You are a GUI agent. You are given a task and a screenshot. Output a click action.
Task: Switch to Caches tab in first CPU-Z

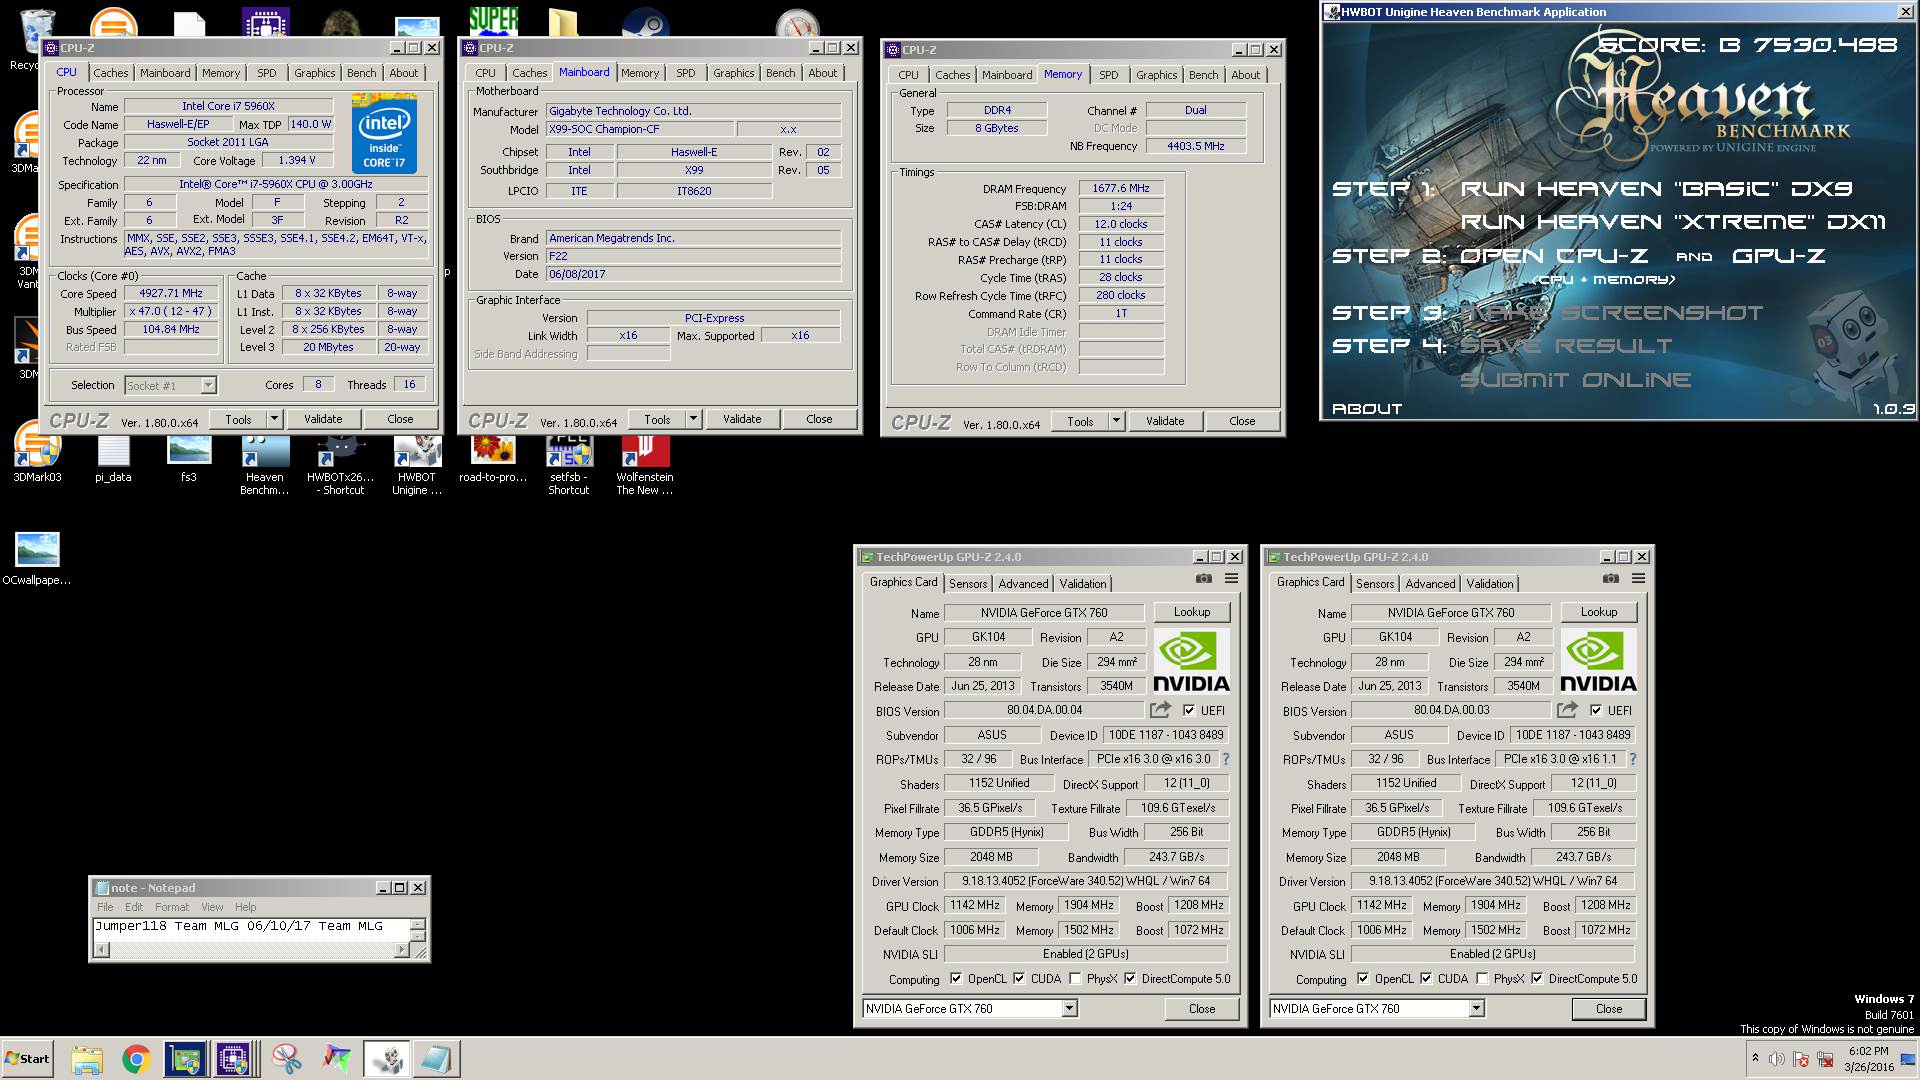(111, 73)
